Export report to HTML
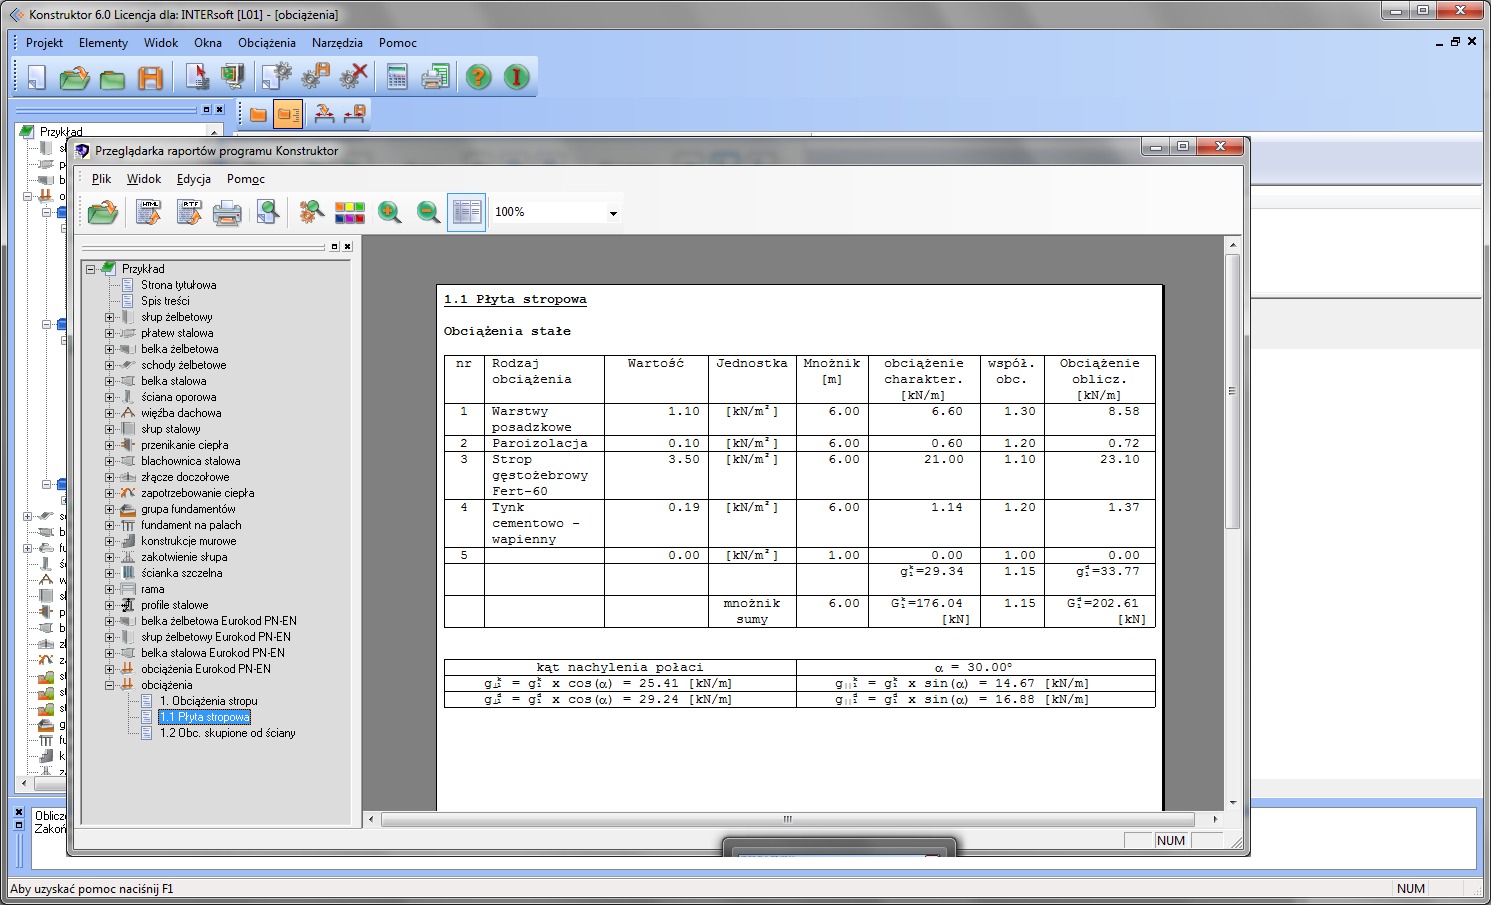 click(x=149, y=212)
